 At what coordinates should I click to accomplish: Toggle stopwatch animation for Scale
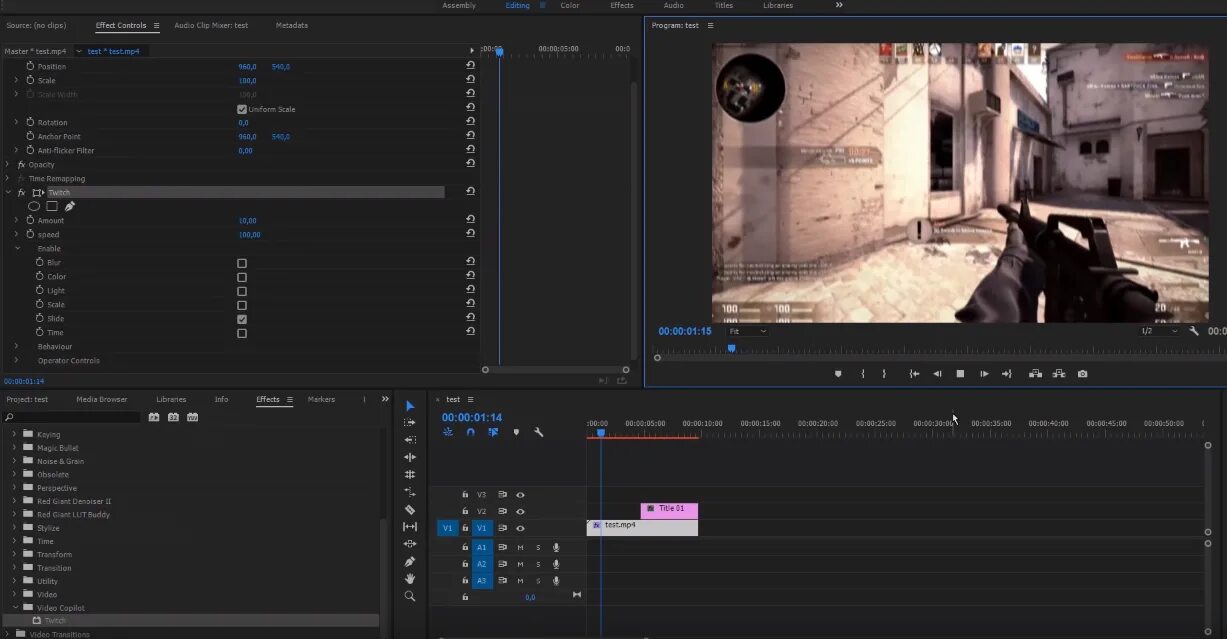tap(30, 80)
